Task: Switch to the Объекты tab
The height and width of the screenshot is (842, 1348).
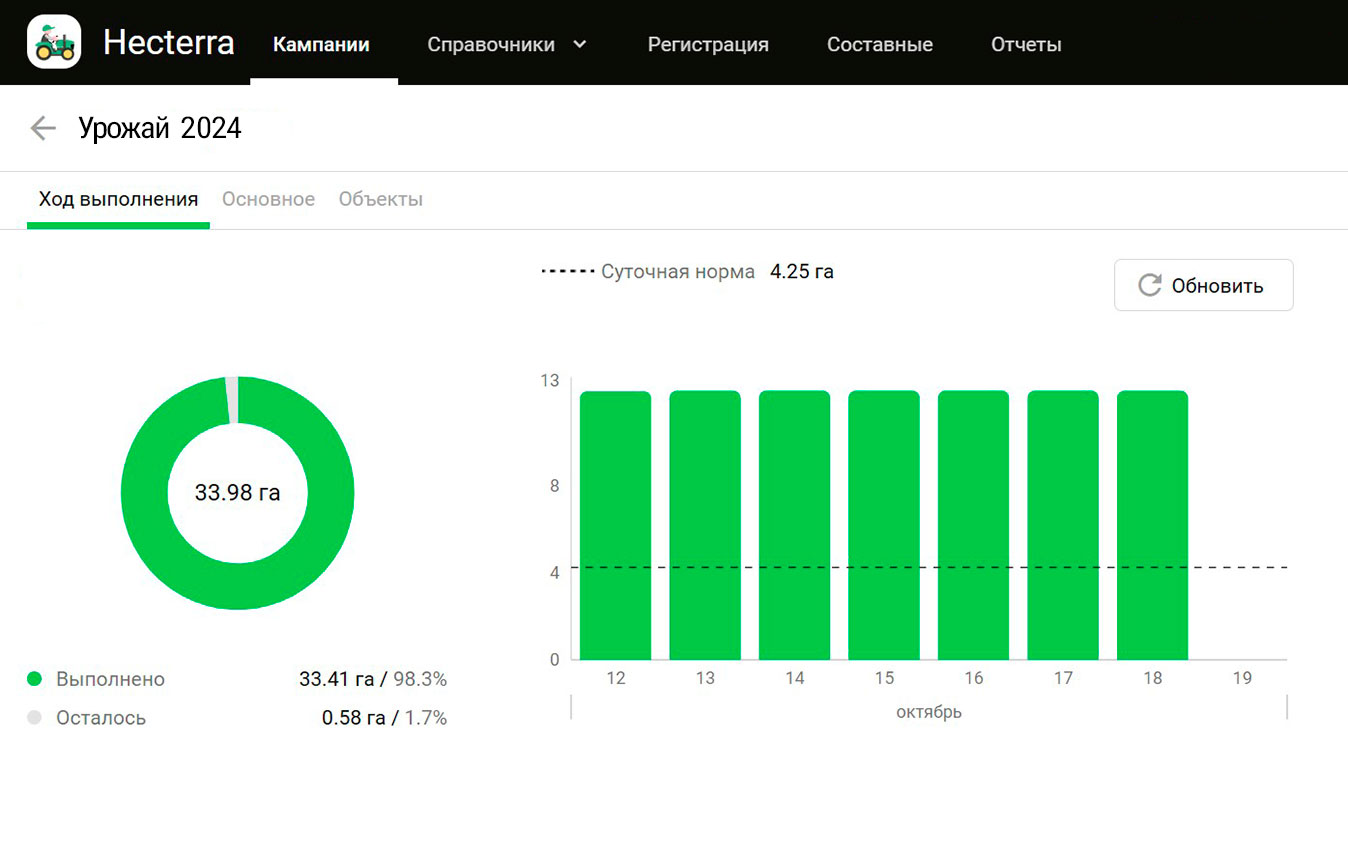Action: pyautogui.click(x=381, y=199)
